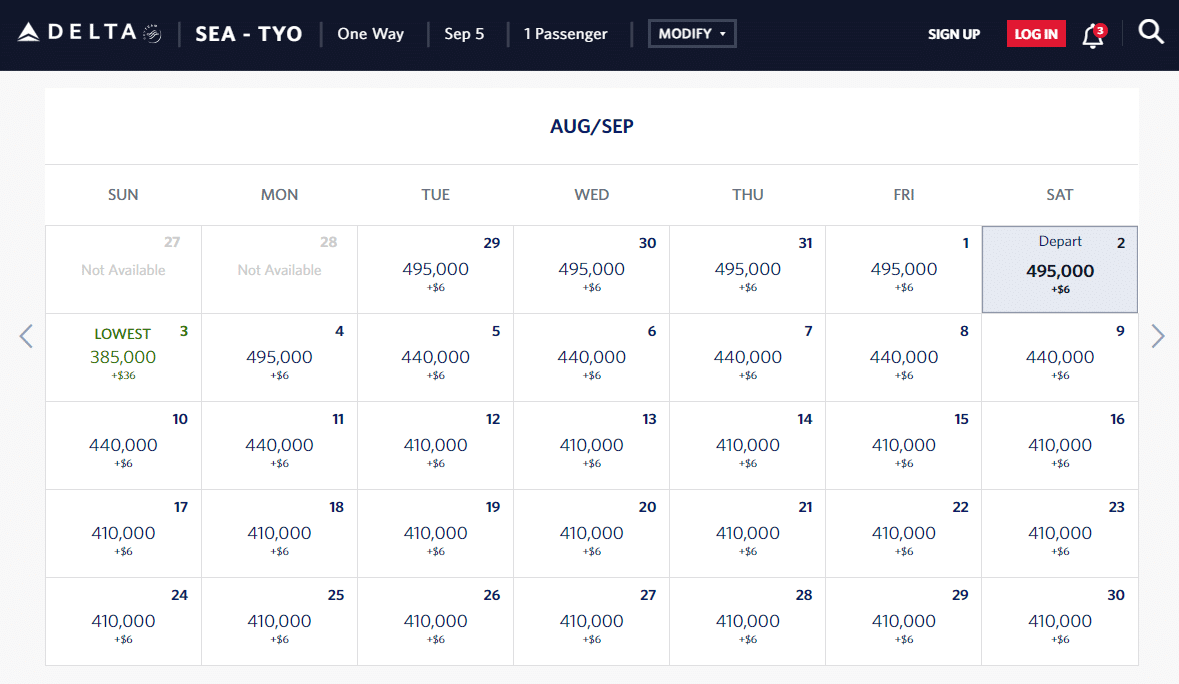The height and width of the screenshot is (684, 1179).
Task: Select the selected Depart date, Saturday 2
Action: click(1060, 270)
